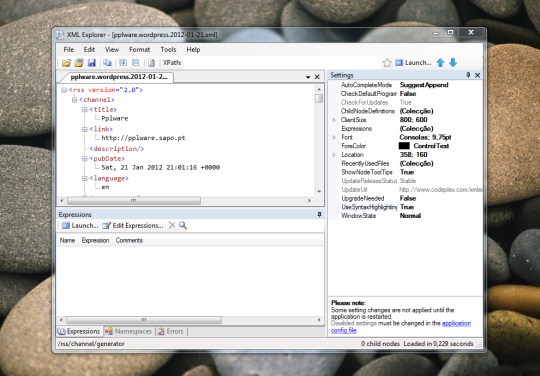Go to previous result with blue up arrow
Screen dimensions: 540x376
coord(440,63)
